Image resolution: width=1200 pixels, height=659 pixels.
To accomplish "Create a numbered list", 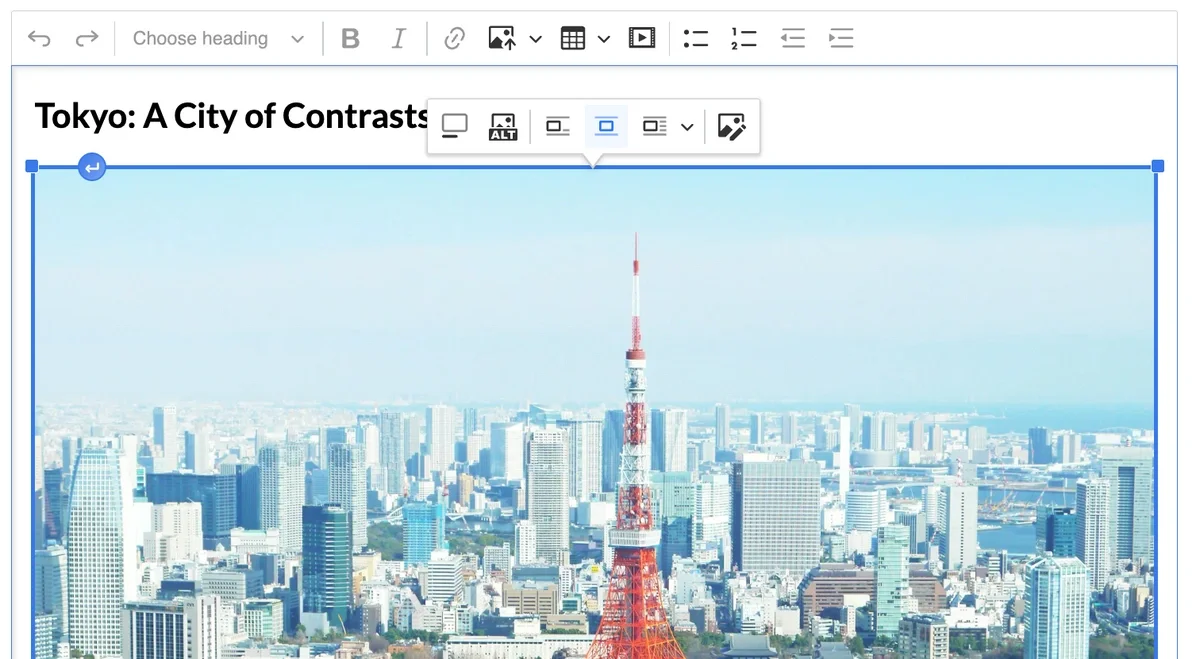I will [x=743, y=39].
